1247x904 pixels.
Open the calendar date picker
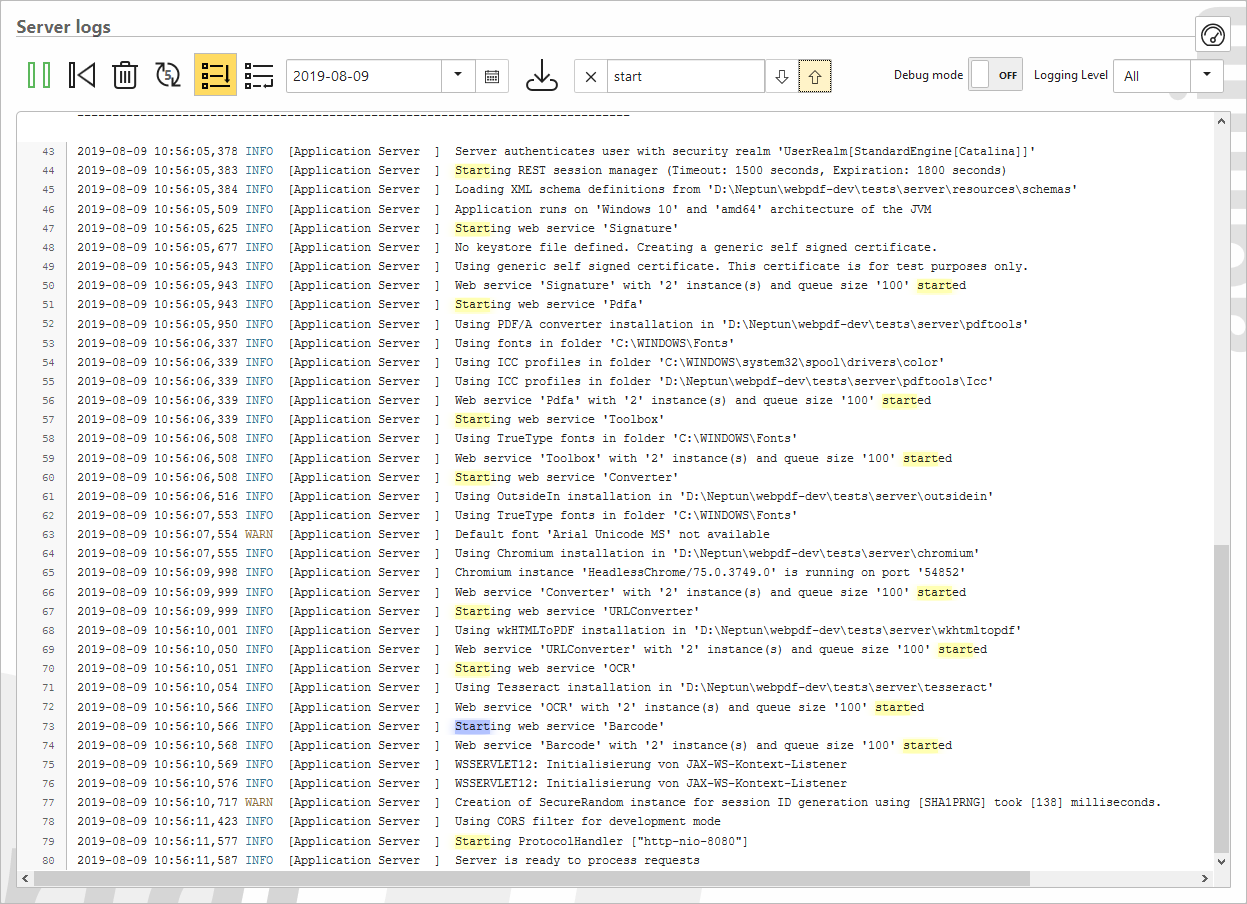coord(492,76)
